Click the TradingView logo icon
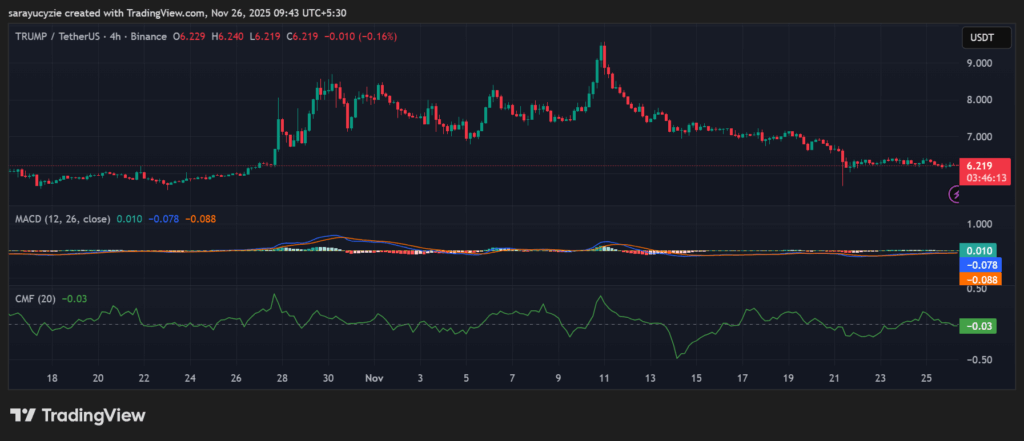The height and width of the screenshot is (441, 1024). click(23, 415)
